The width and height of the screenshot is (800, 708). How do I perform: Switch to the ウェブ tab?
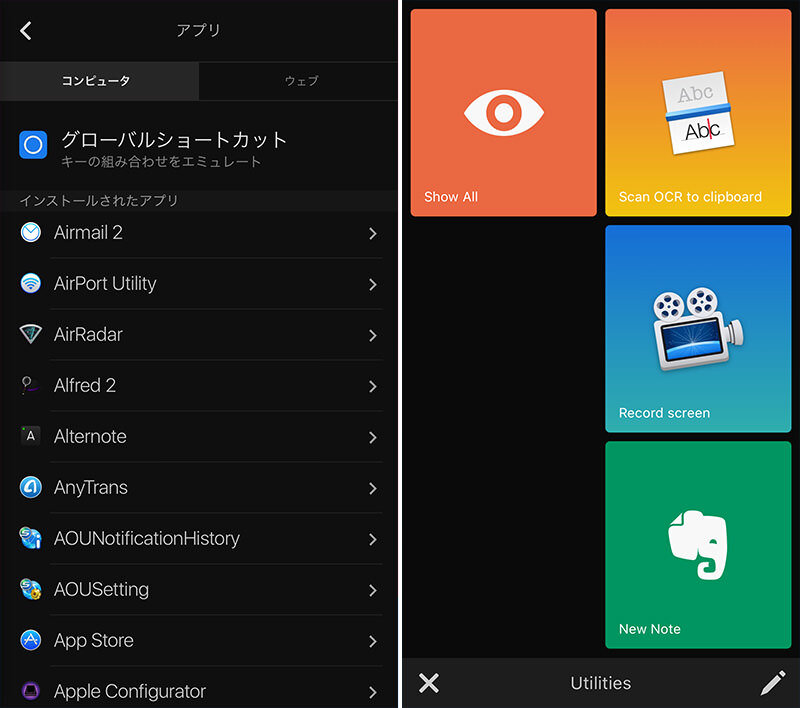(298, 81)
